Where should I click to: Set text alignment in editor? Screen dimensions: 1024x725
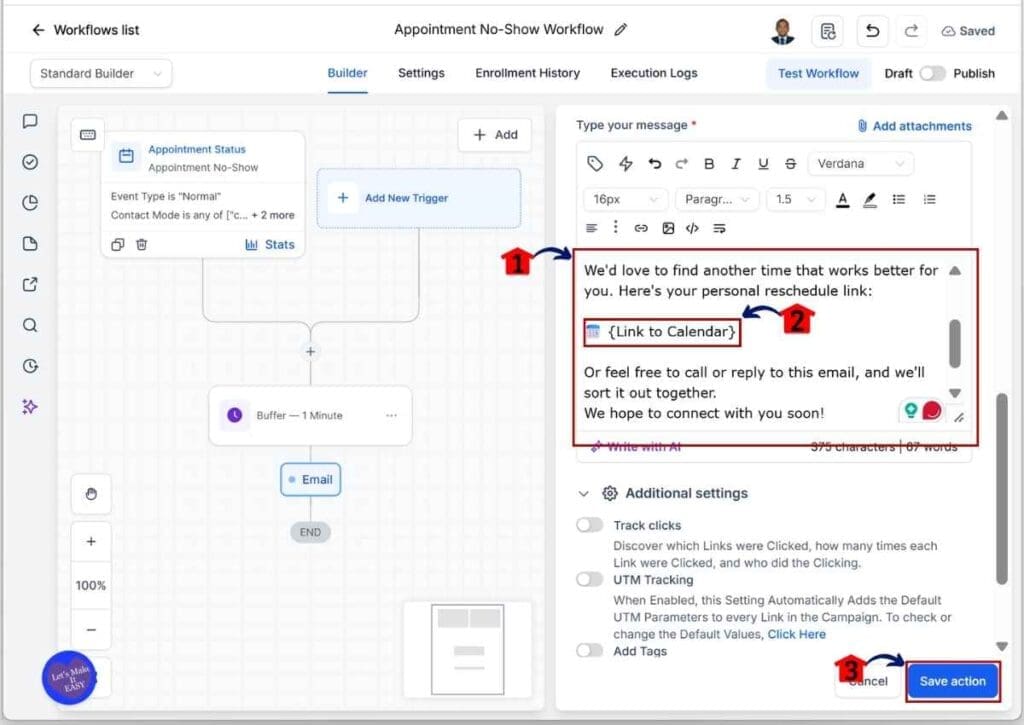[x=591, y=228]
